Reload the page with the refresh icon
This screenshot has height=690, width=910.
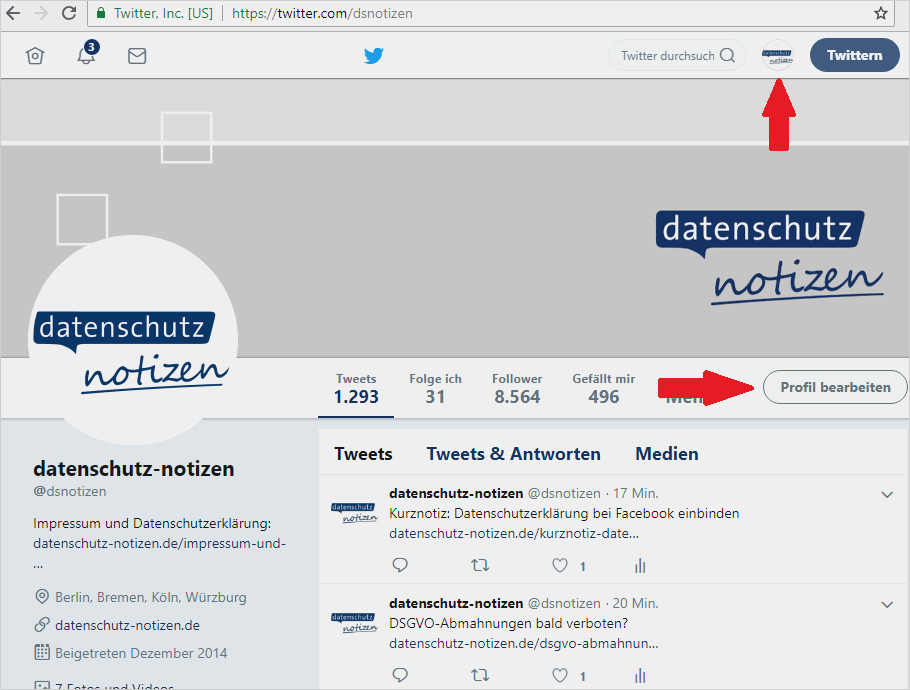pos(69,13)
